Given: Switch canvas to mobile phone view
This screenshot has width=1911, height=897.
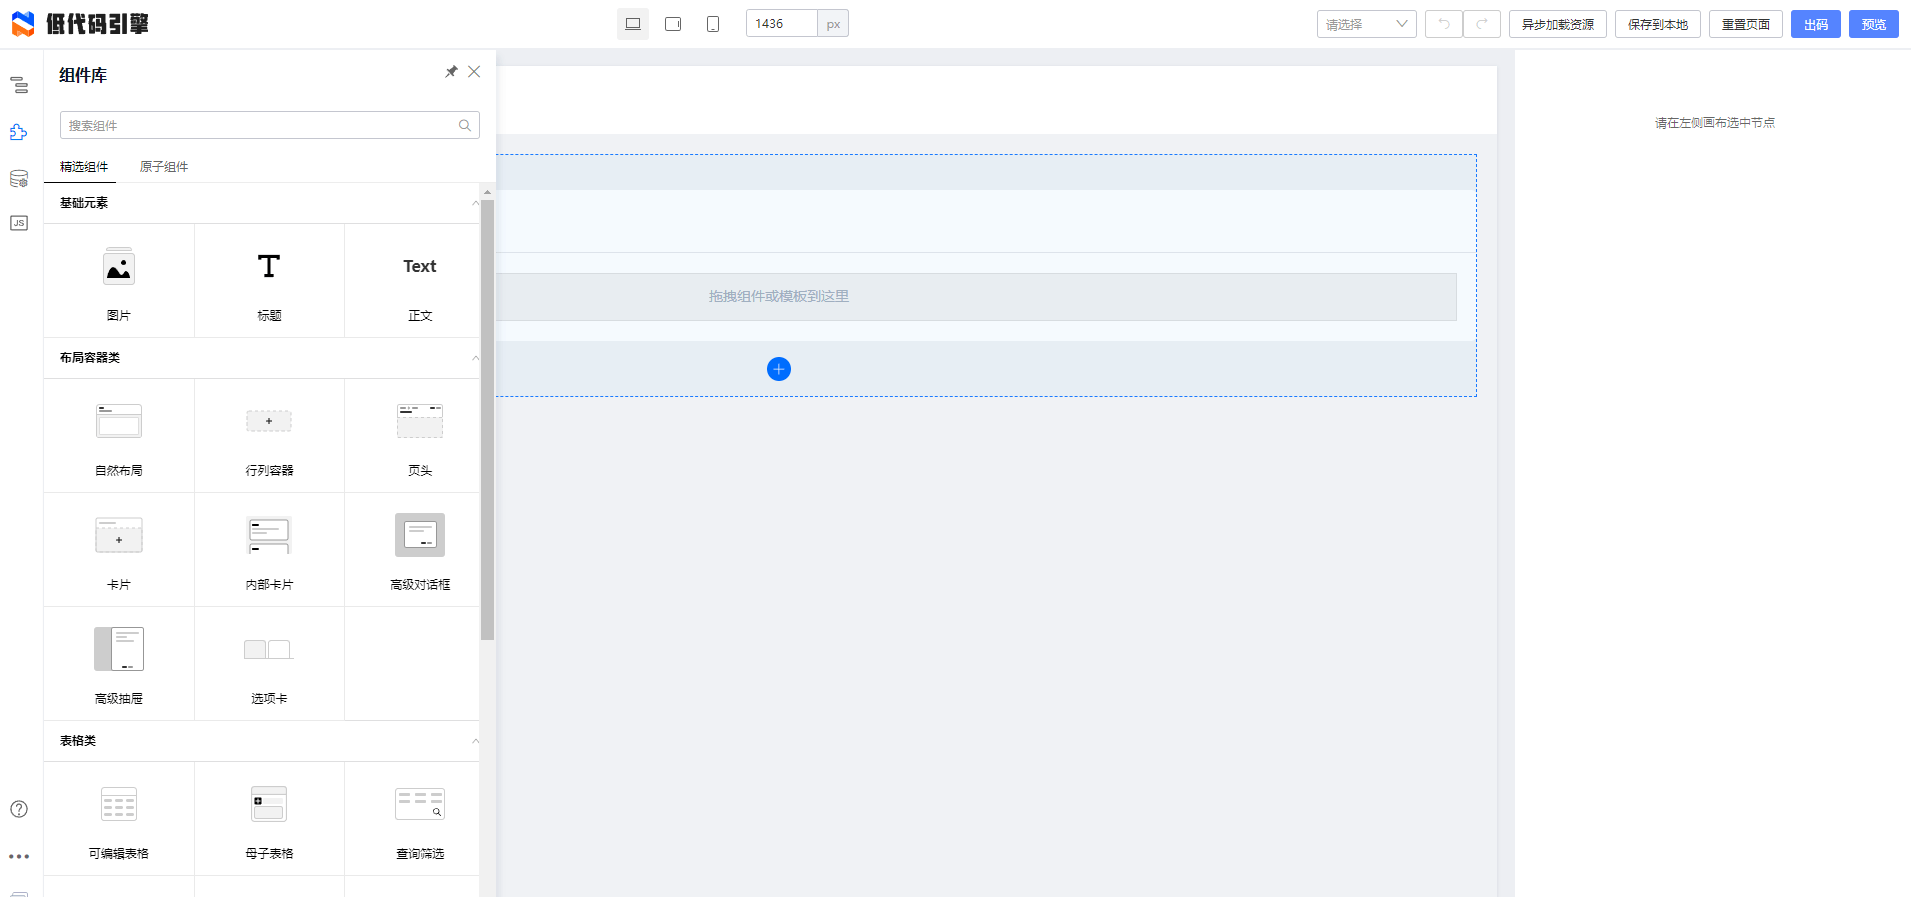Looking at the screenshot, I should tap(713, 24).
